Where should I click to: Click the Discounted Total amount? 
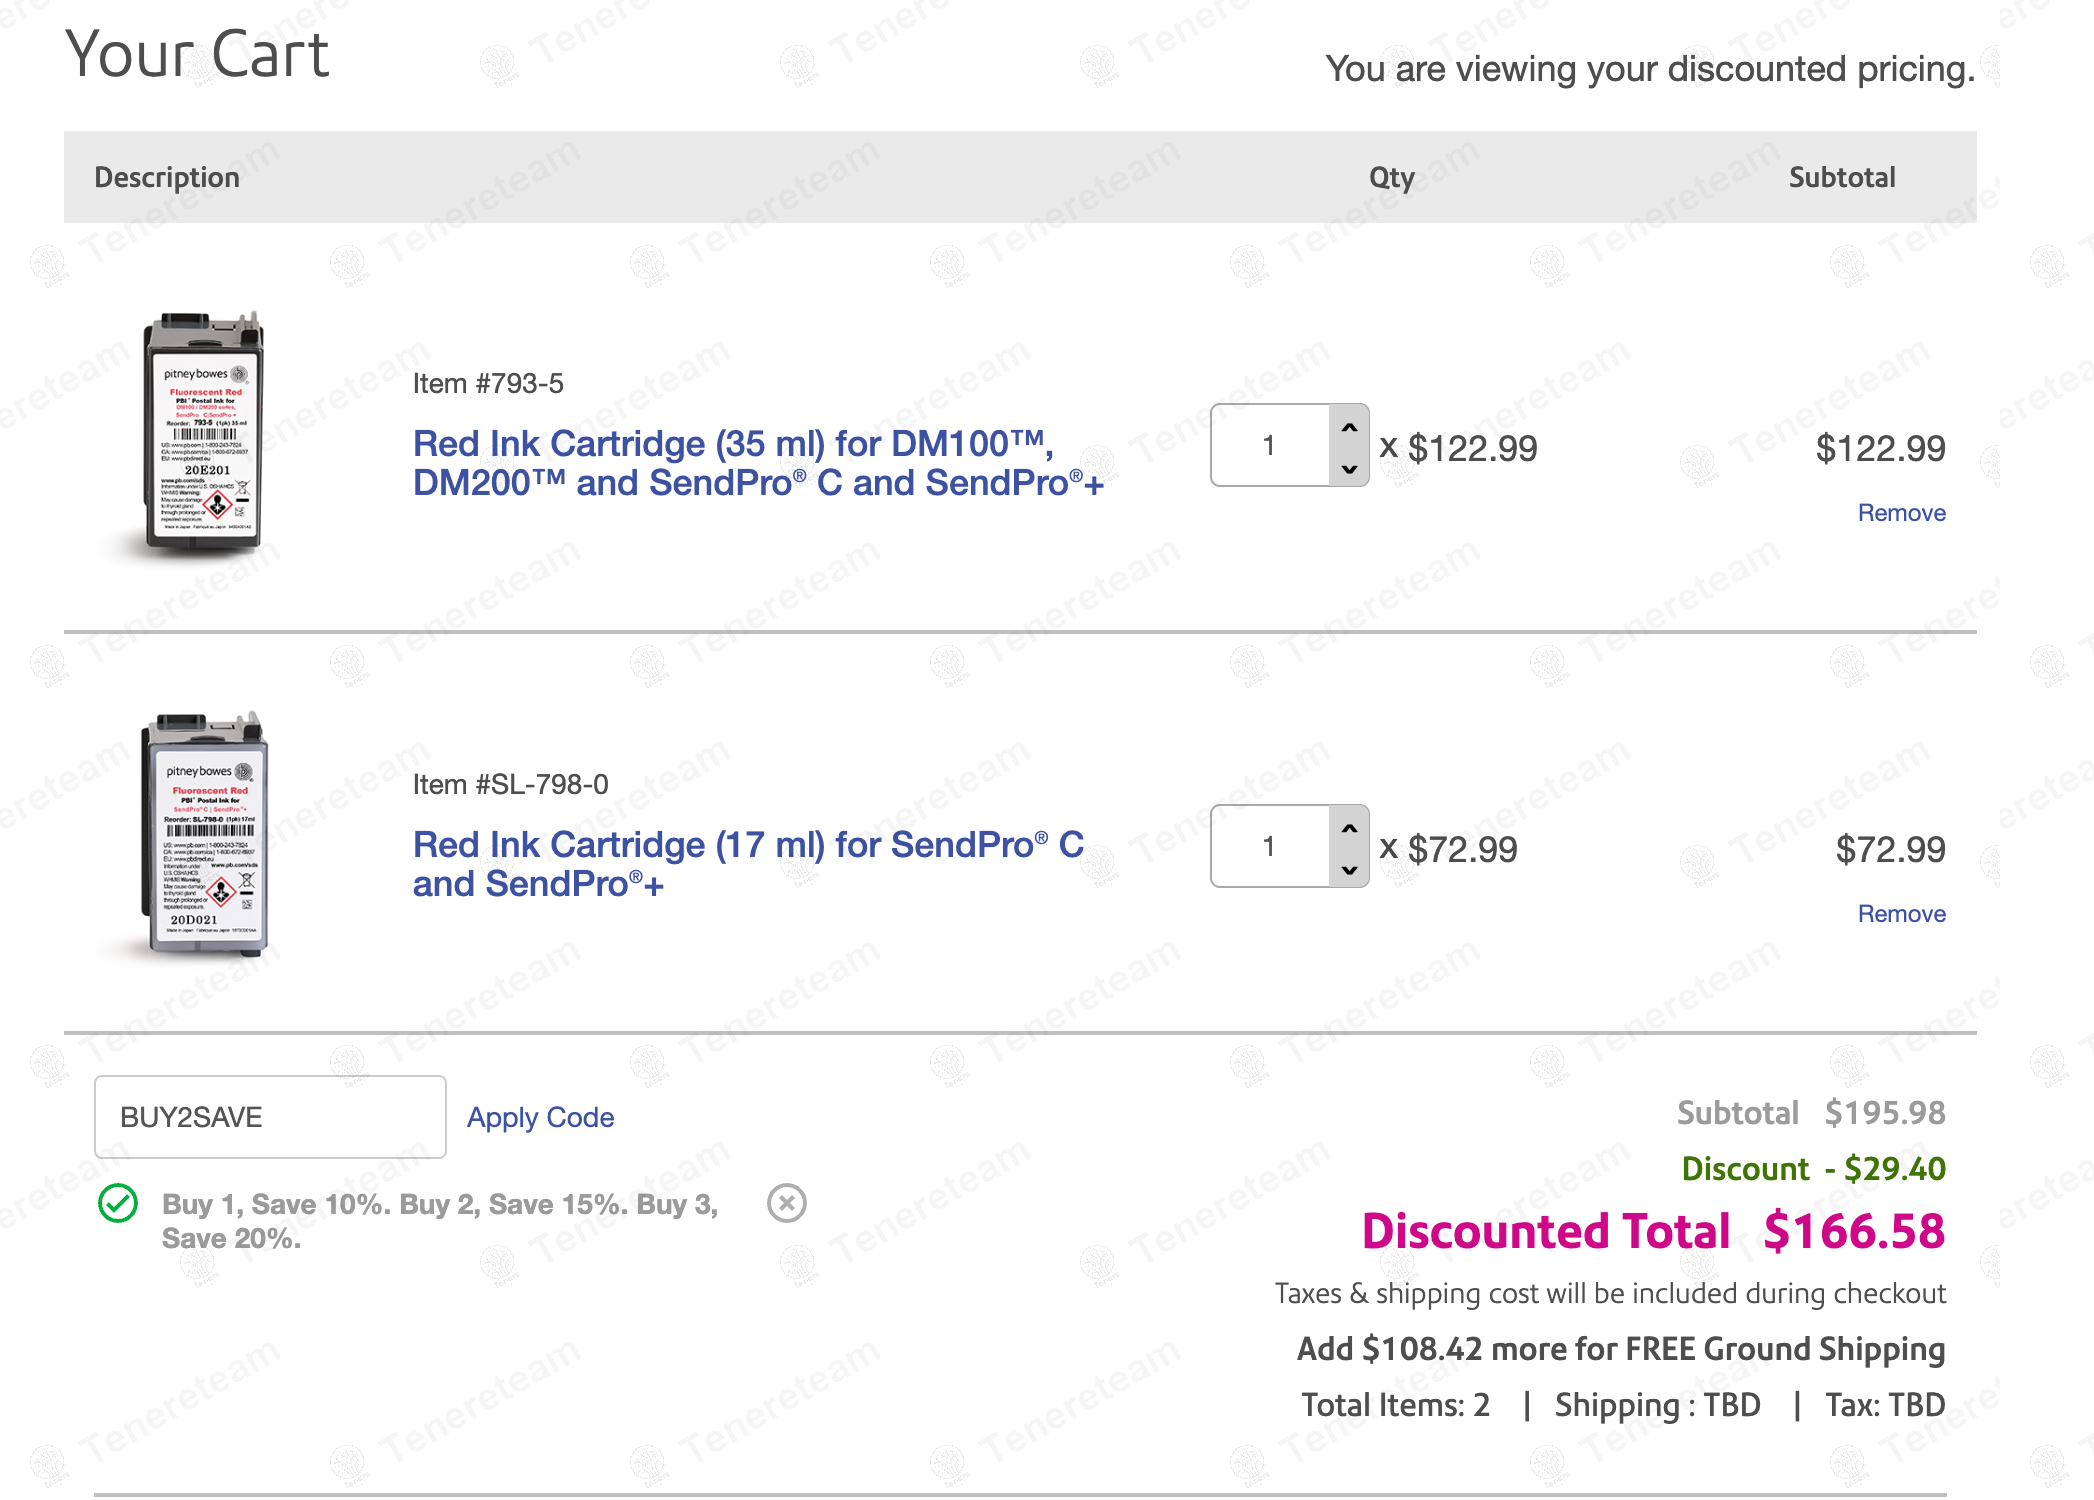point(1853,1231)
